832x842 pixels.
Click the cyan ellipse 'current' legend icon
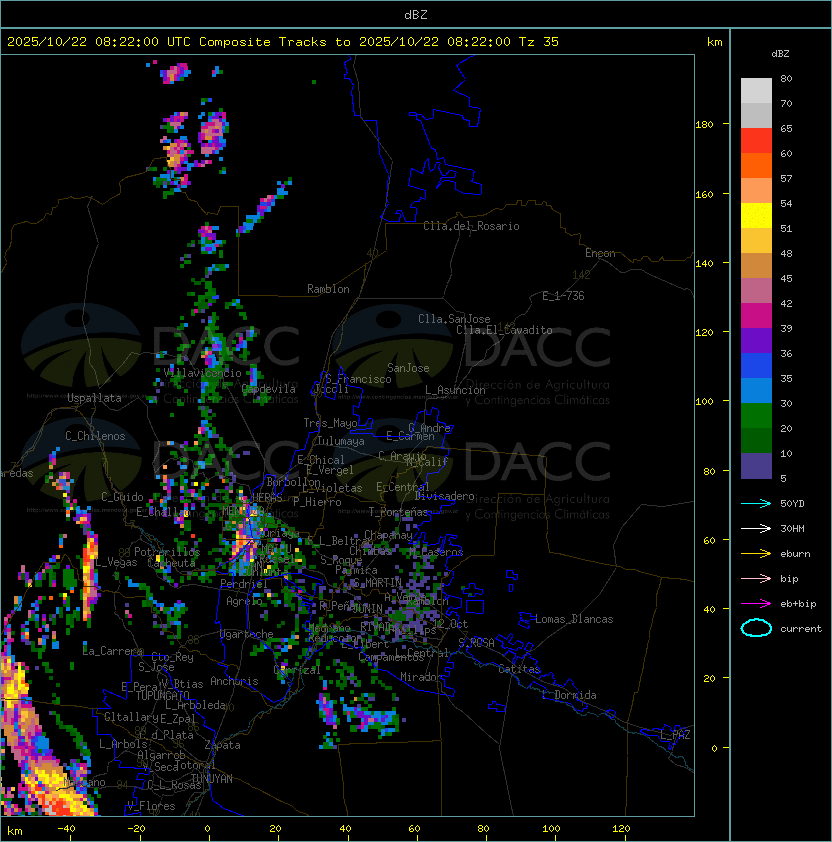756,628
